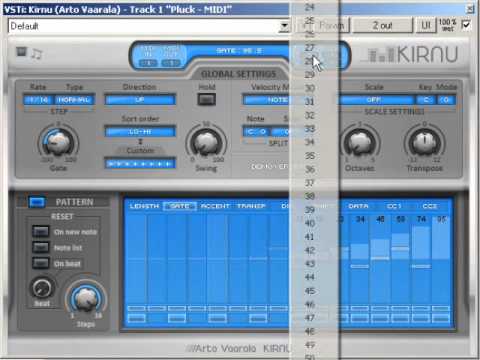Click the UI button
Image resolution: width=480 pixels, height=360 pixels.
[x=426, y=25]
